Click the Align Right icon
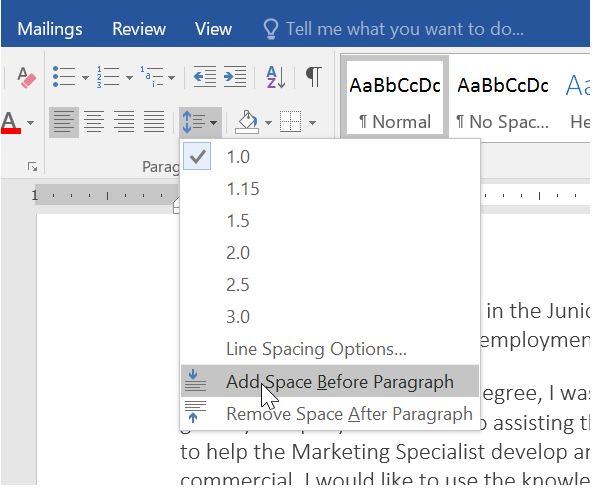This screenshot has width=601, height=499. pos(124,123)
